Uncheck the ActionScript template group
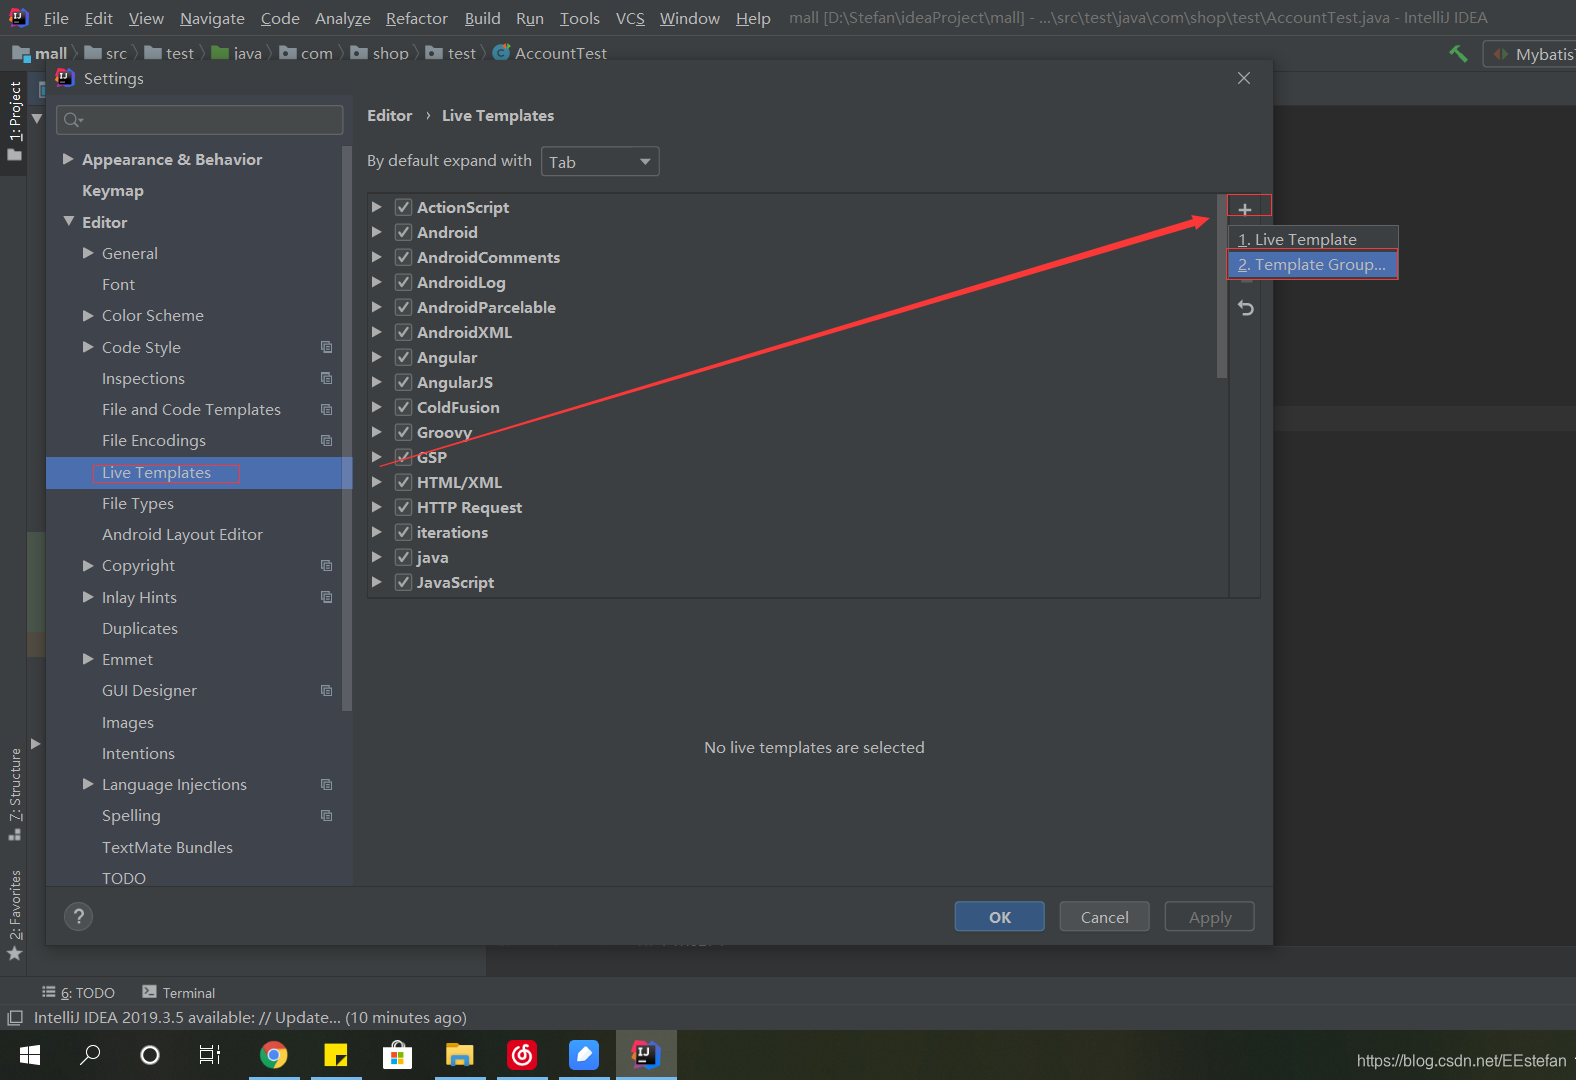1576x1080 pixels. click(404, 207)
